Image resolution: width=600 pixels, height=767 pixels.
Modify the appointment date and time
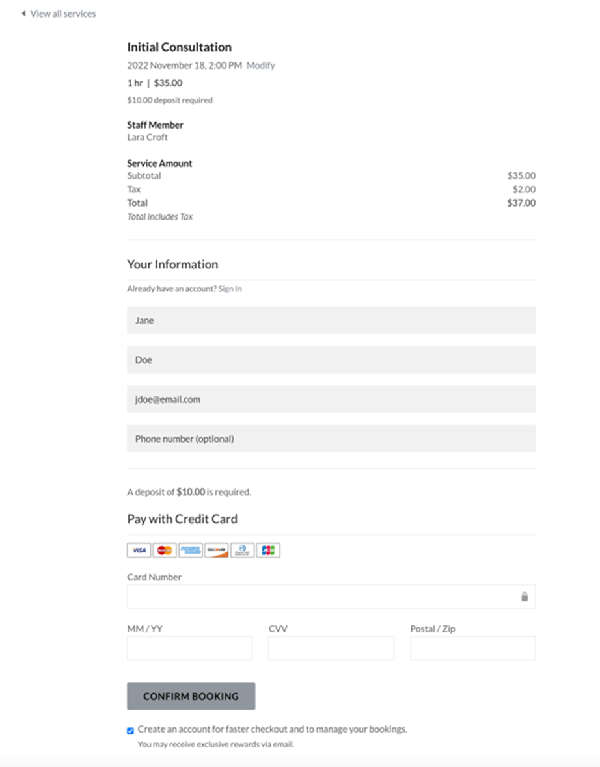point(261,65)
